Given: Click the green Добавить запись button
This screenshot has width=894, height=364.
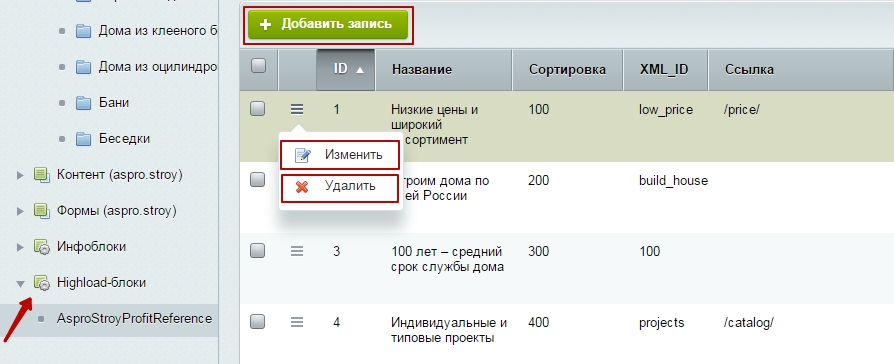Looking at the screenshot, I should point(328,25).
